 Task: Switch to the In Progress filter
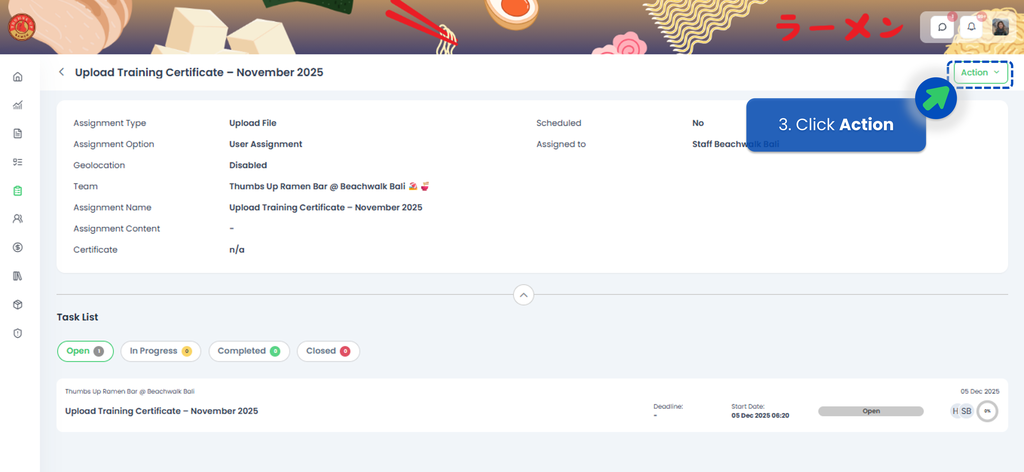pos(160,351)
